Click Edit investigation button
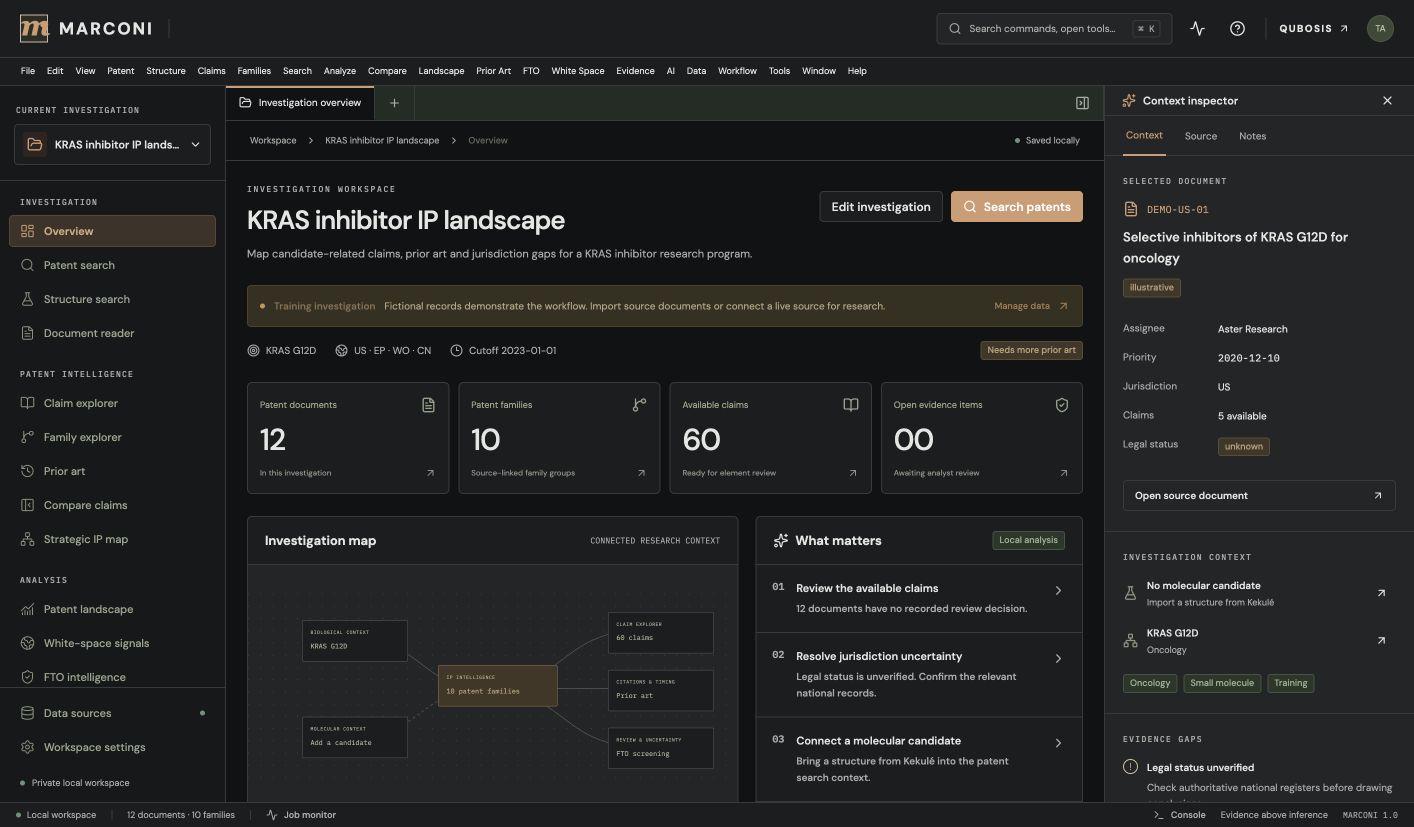Viewport: 1414px width, 827px height. click(x=881, y=207)
